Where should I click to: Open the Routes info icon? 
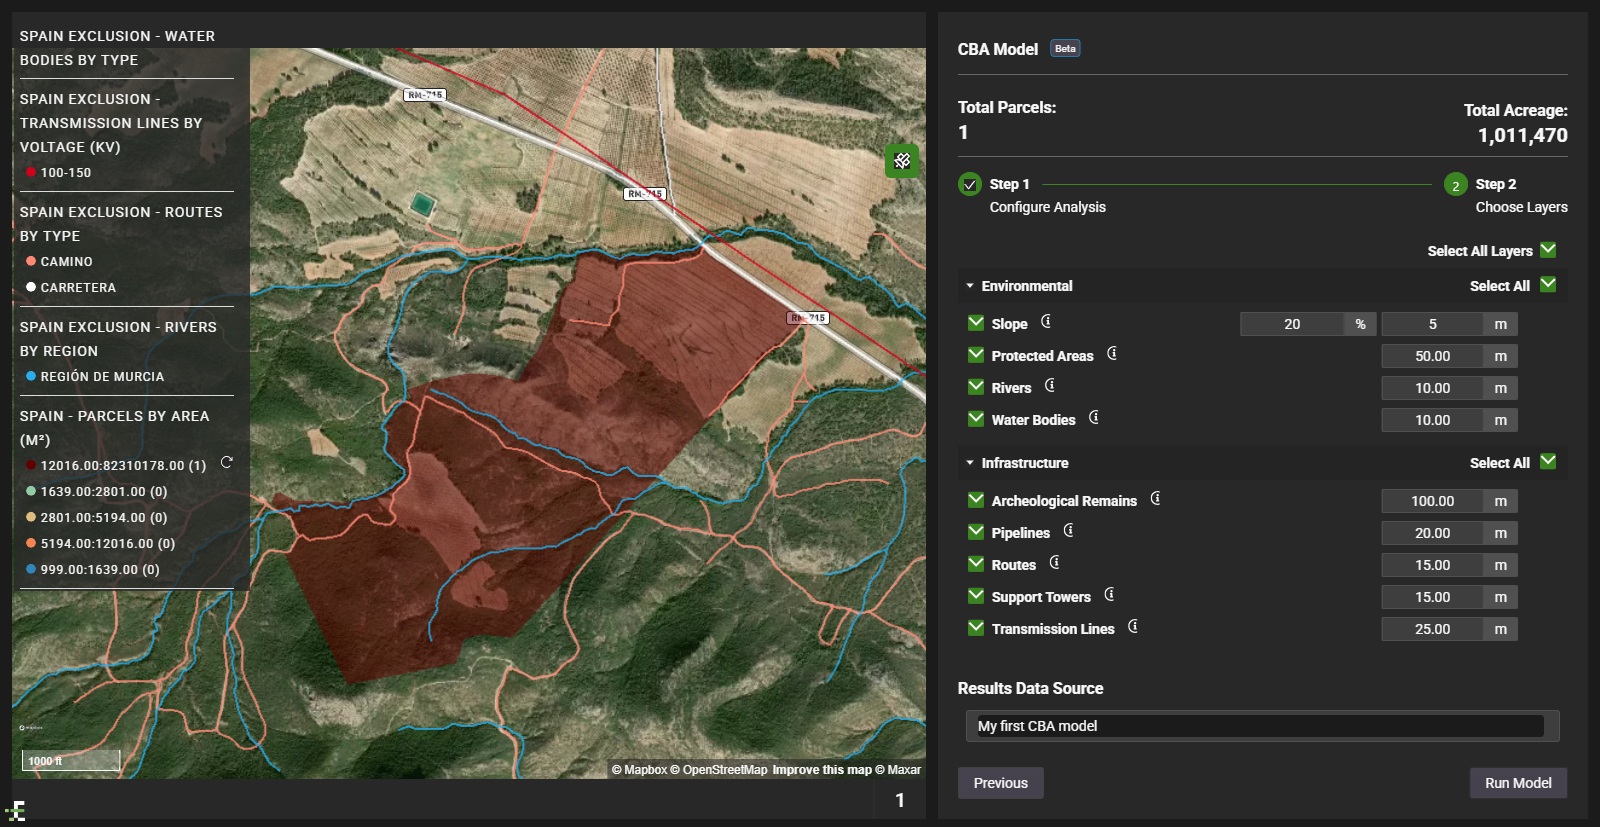click(x=1055, y=563)
